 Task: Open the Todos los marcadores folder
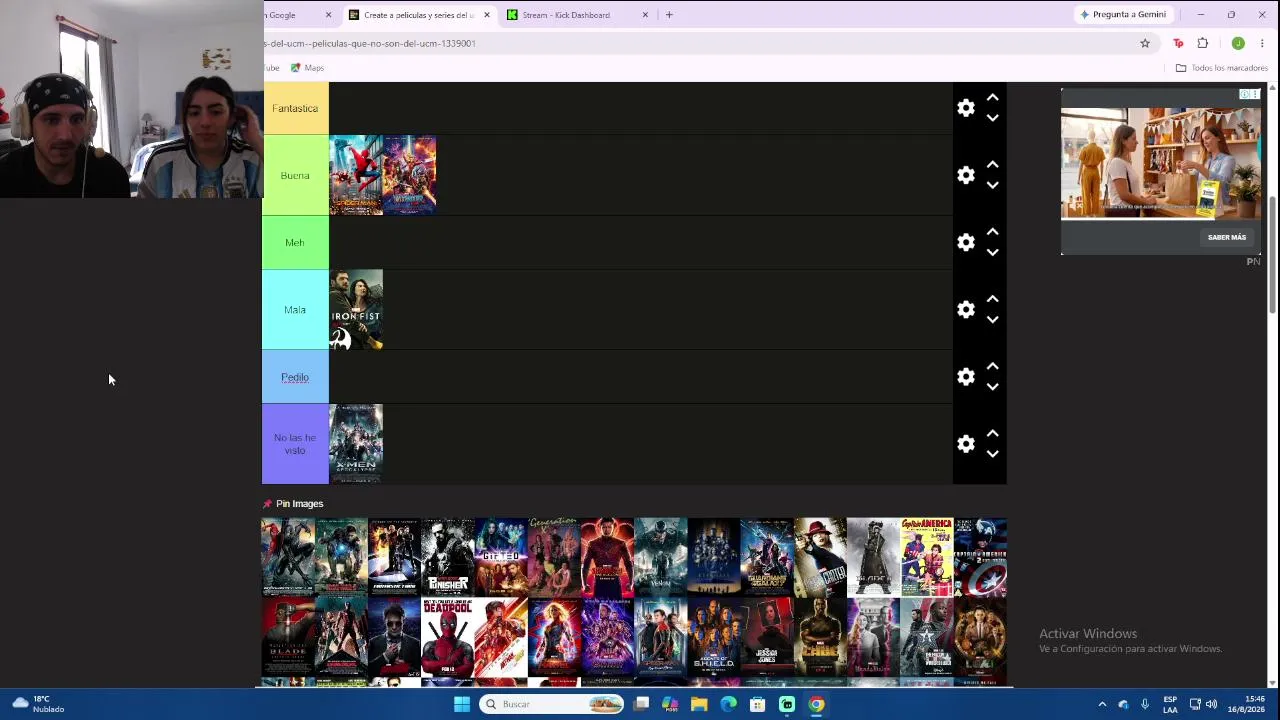[x=1222, y=68]
